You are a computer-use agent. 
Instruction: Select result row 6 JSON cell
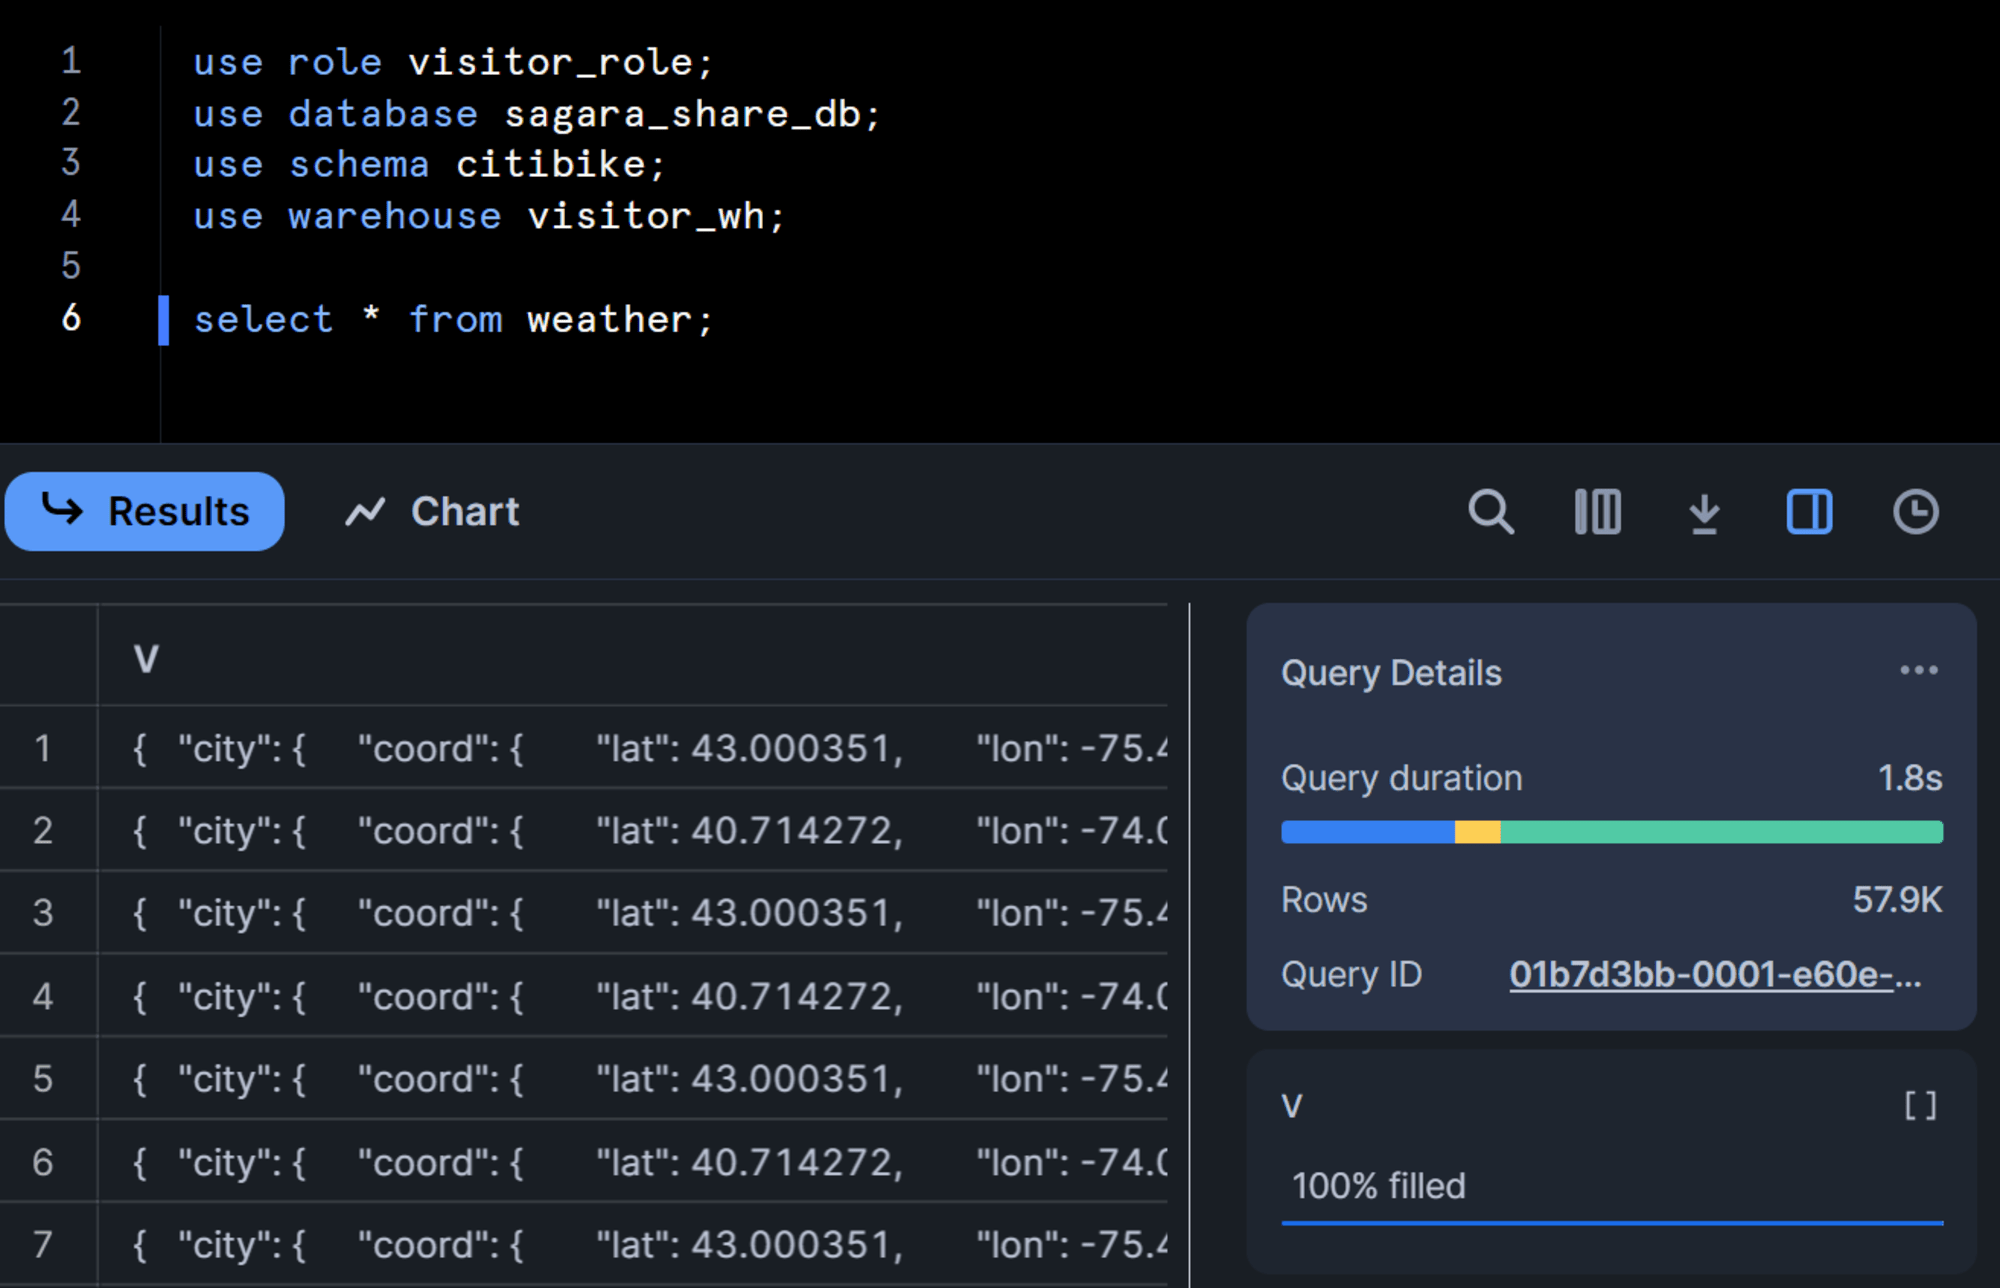pyautogui.click(x=633, y=1162)
